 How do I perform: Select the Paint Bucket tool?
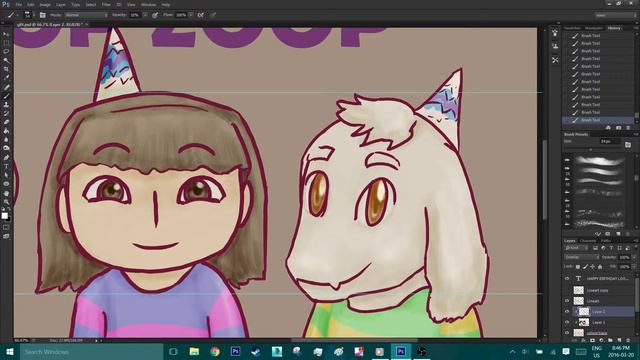click(x=6, y=131)
